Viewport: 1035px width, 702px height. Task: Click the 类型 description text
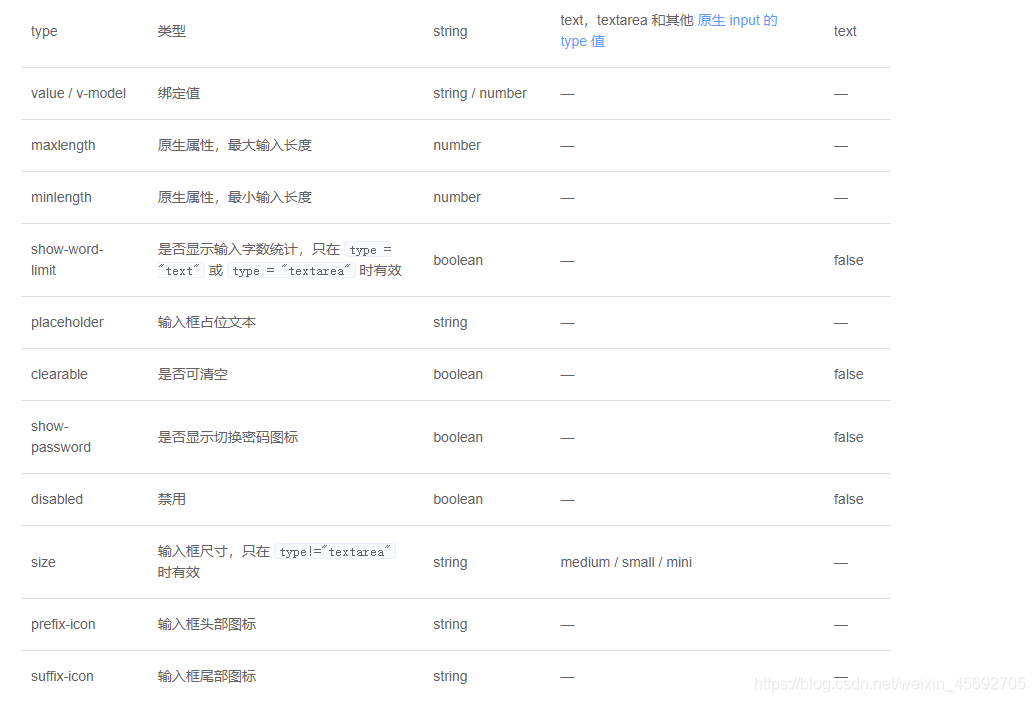tap(172, 31)
